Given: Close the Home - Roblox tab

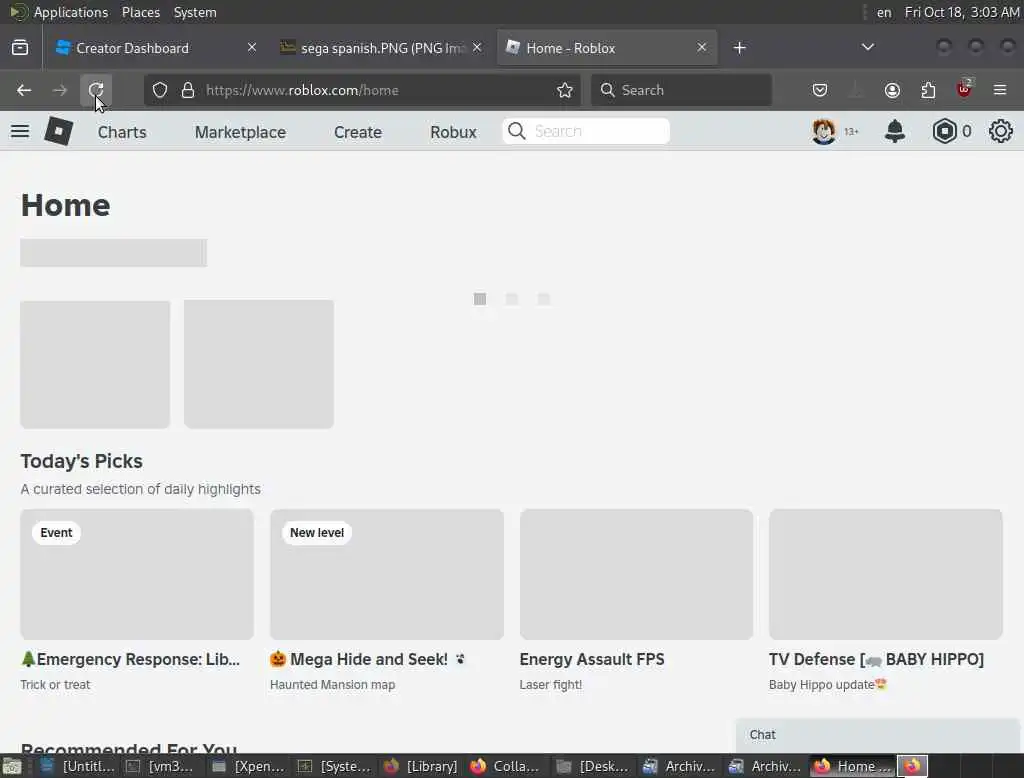Looking at the screenshot, I should click(701, 48).
